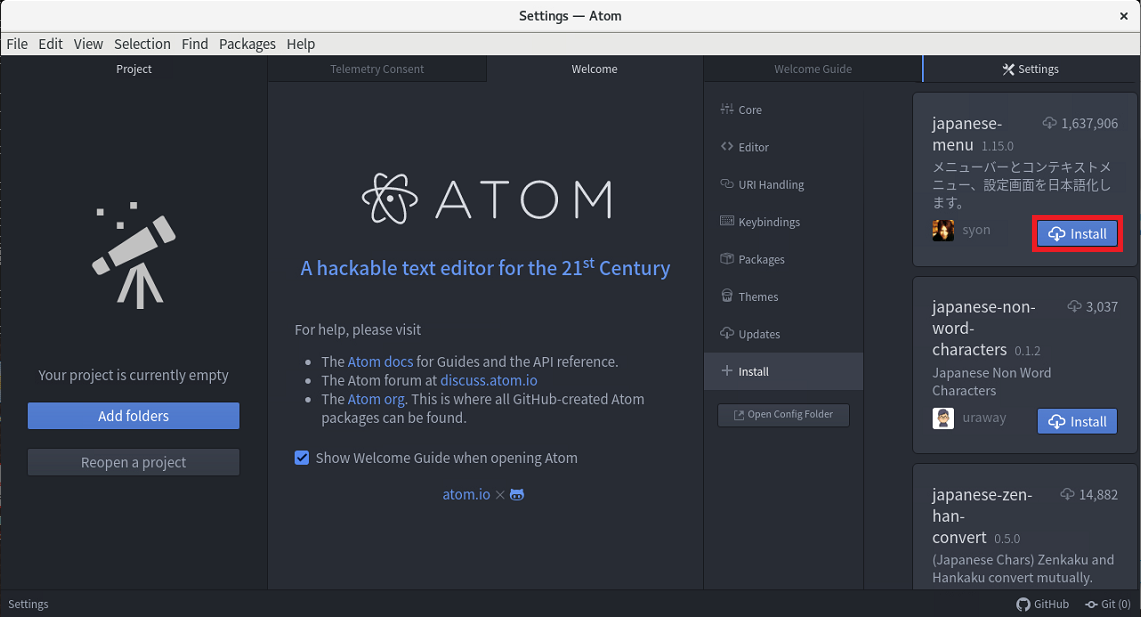Click syon's author avatar

943,230
